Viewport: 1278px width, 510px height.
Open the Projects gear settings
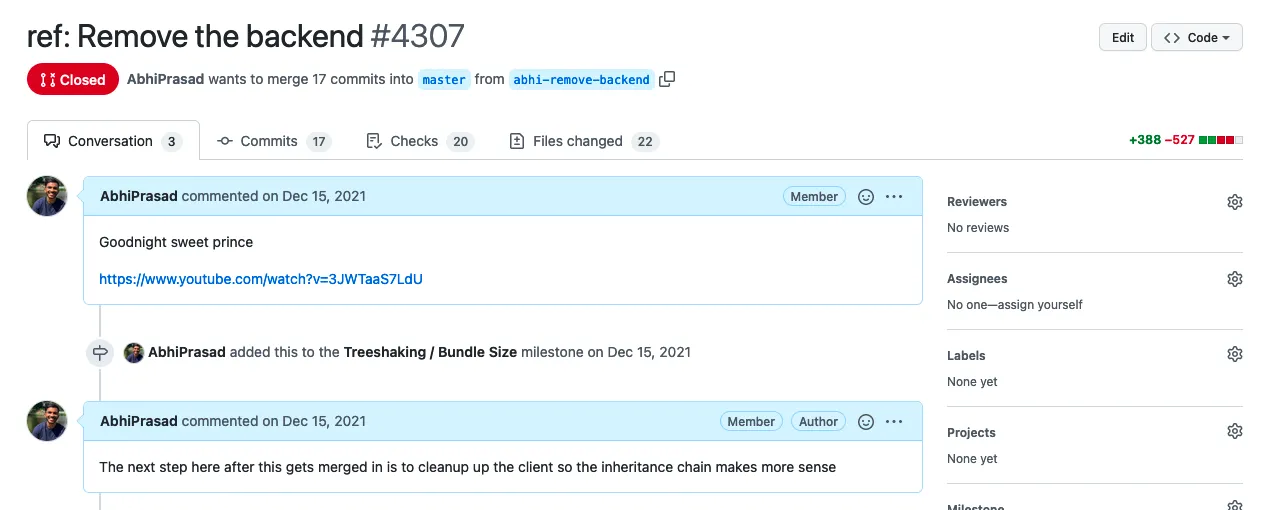click(1234, 432)
